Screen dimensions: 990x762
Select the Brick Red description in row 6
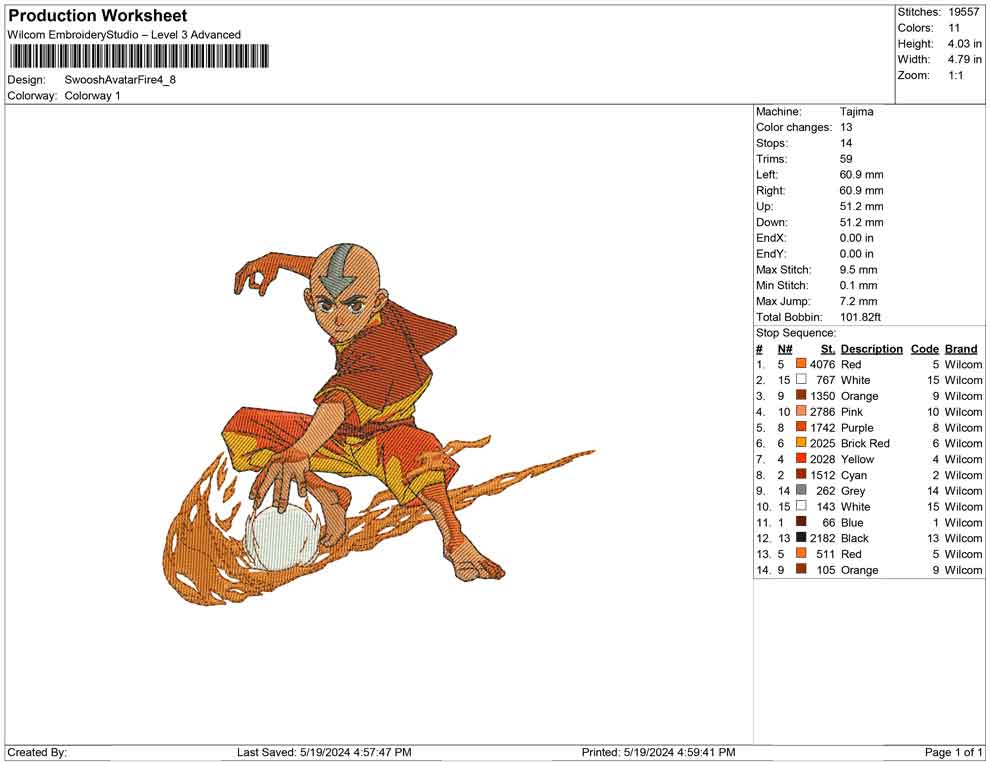click(865, 443)
